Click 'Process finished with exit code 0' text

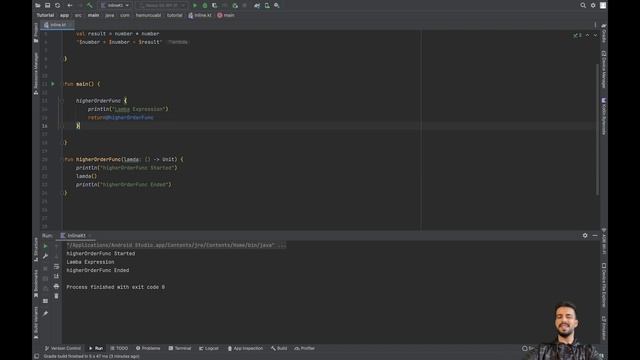coord(116,287)
